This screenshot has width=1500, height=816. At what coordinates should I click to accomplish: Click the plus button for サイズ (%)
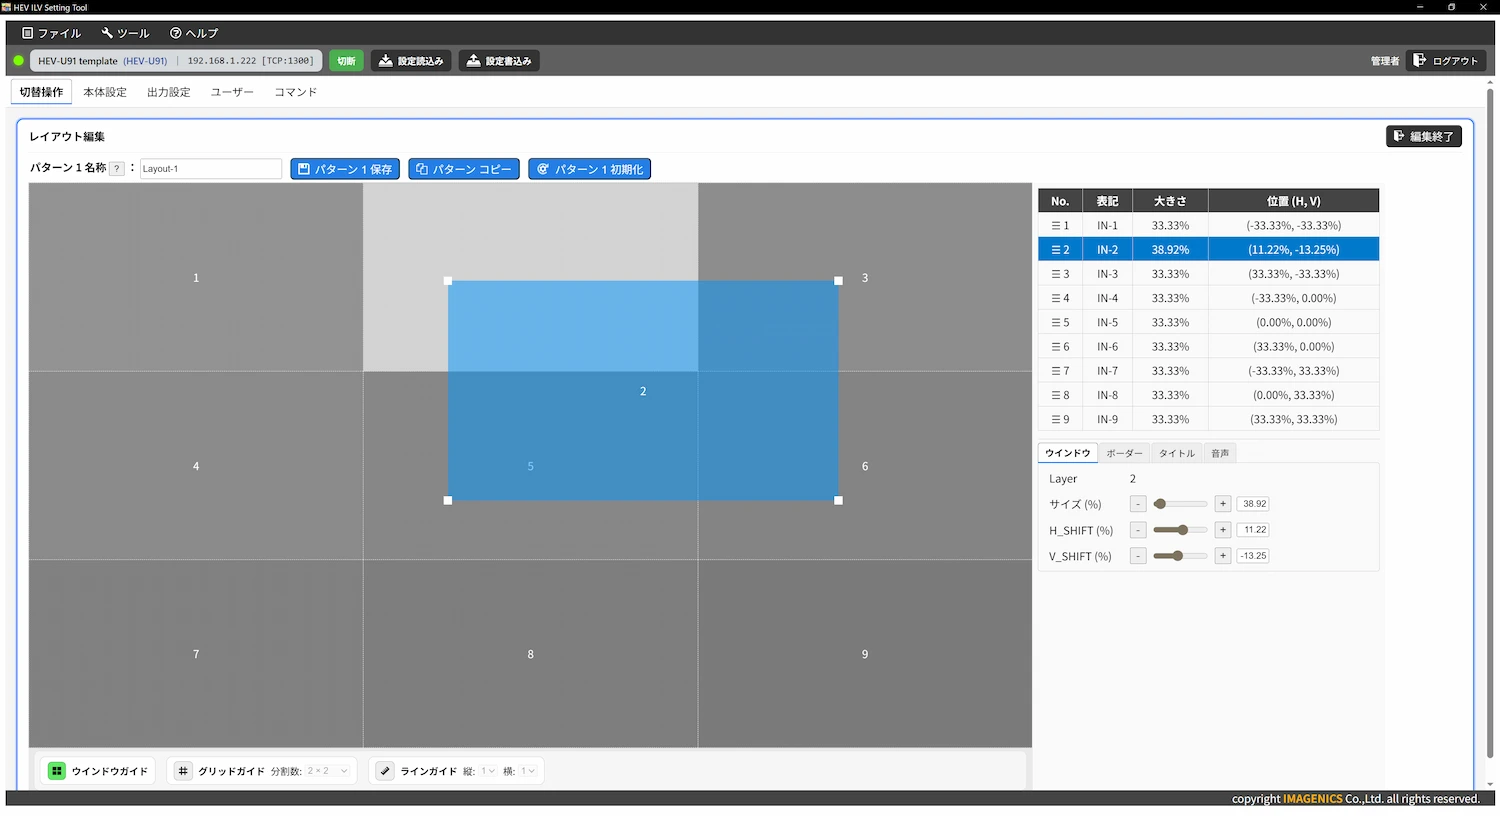tap(1222, 504)
